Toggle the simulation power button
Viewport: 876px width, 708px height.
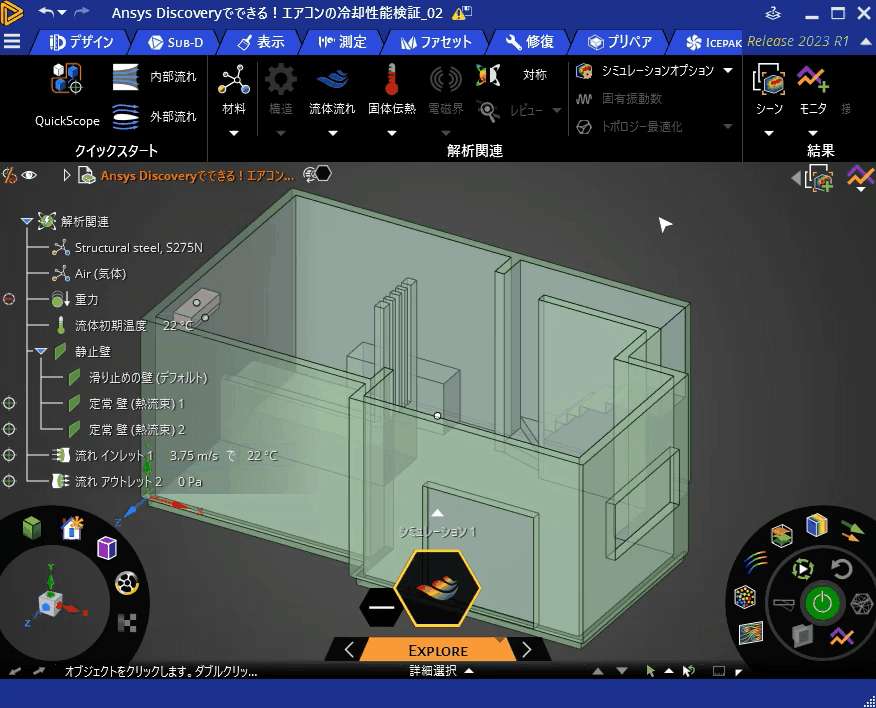pyautogui.click(x=822, y=603)
